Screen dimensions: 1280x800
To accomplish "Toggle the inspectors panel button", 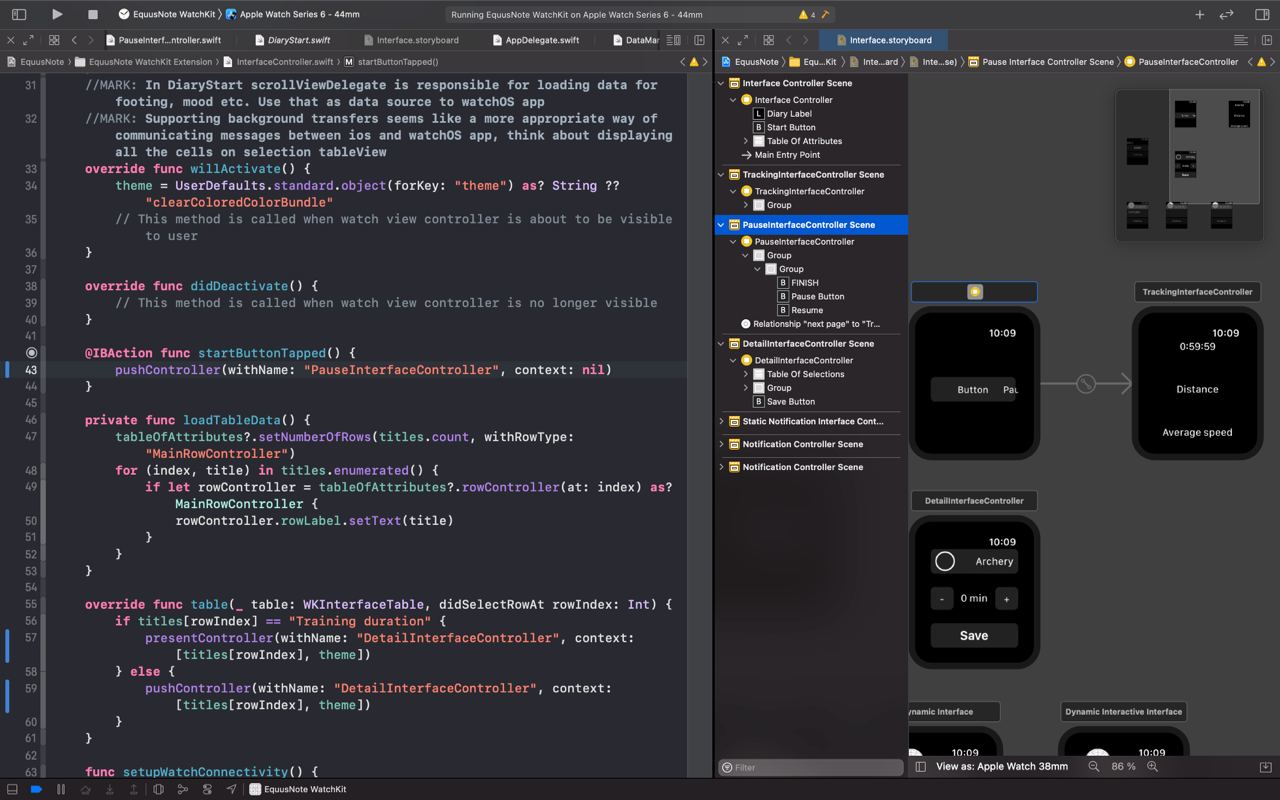I will point(1261,14).
